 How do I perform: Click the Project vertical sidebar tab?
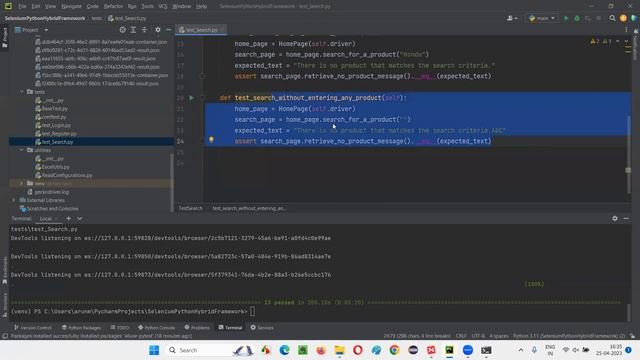pos(4,38)
